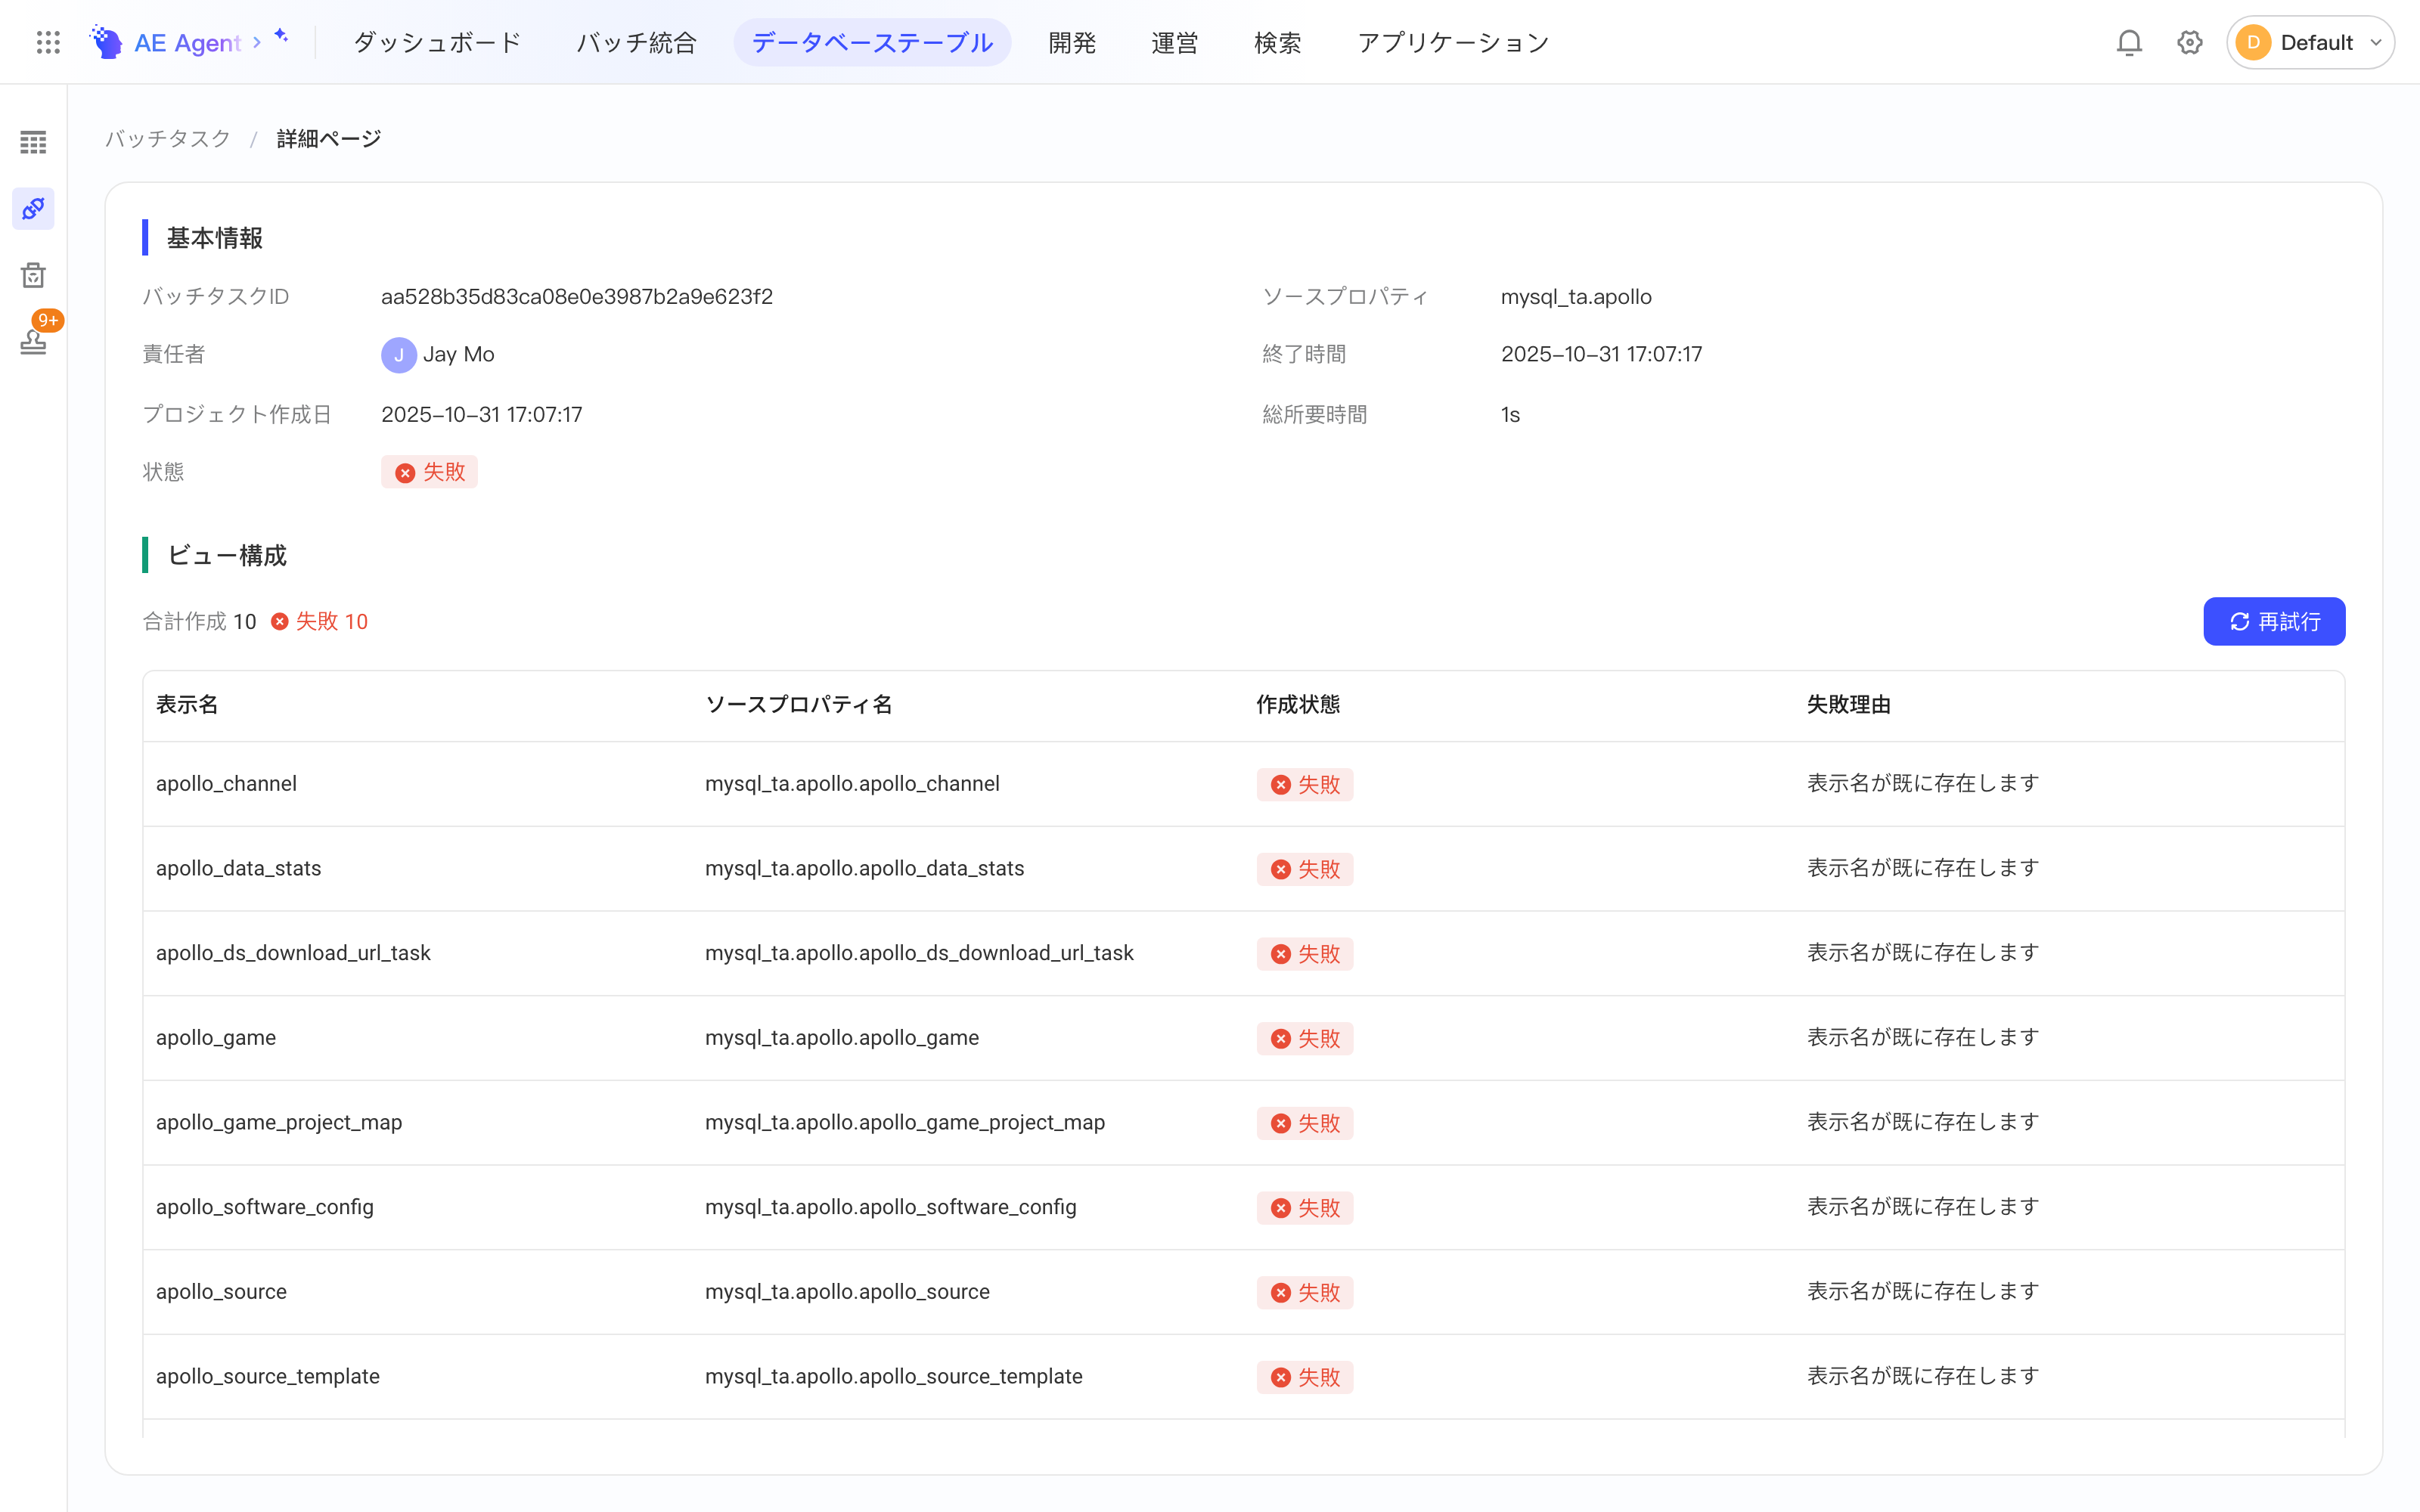Open the ダッシュボード tab
The image size is (2420, 1512).
[437, 42]
